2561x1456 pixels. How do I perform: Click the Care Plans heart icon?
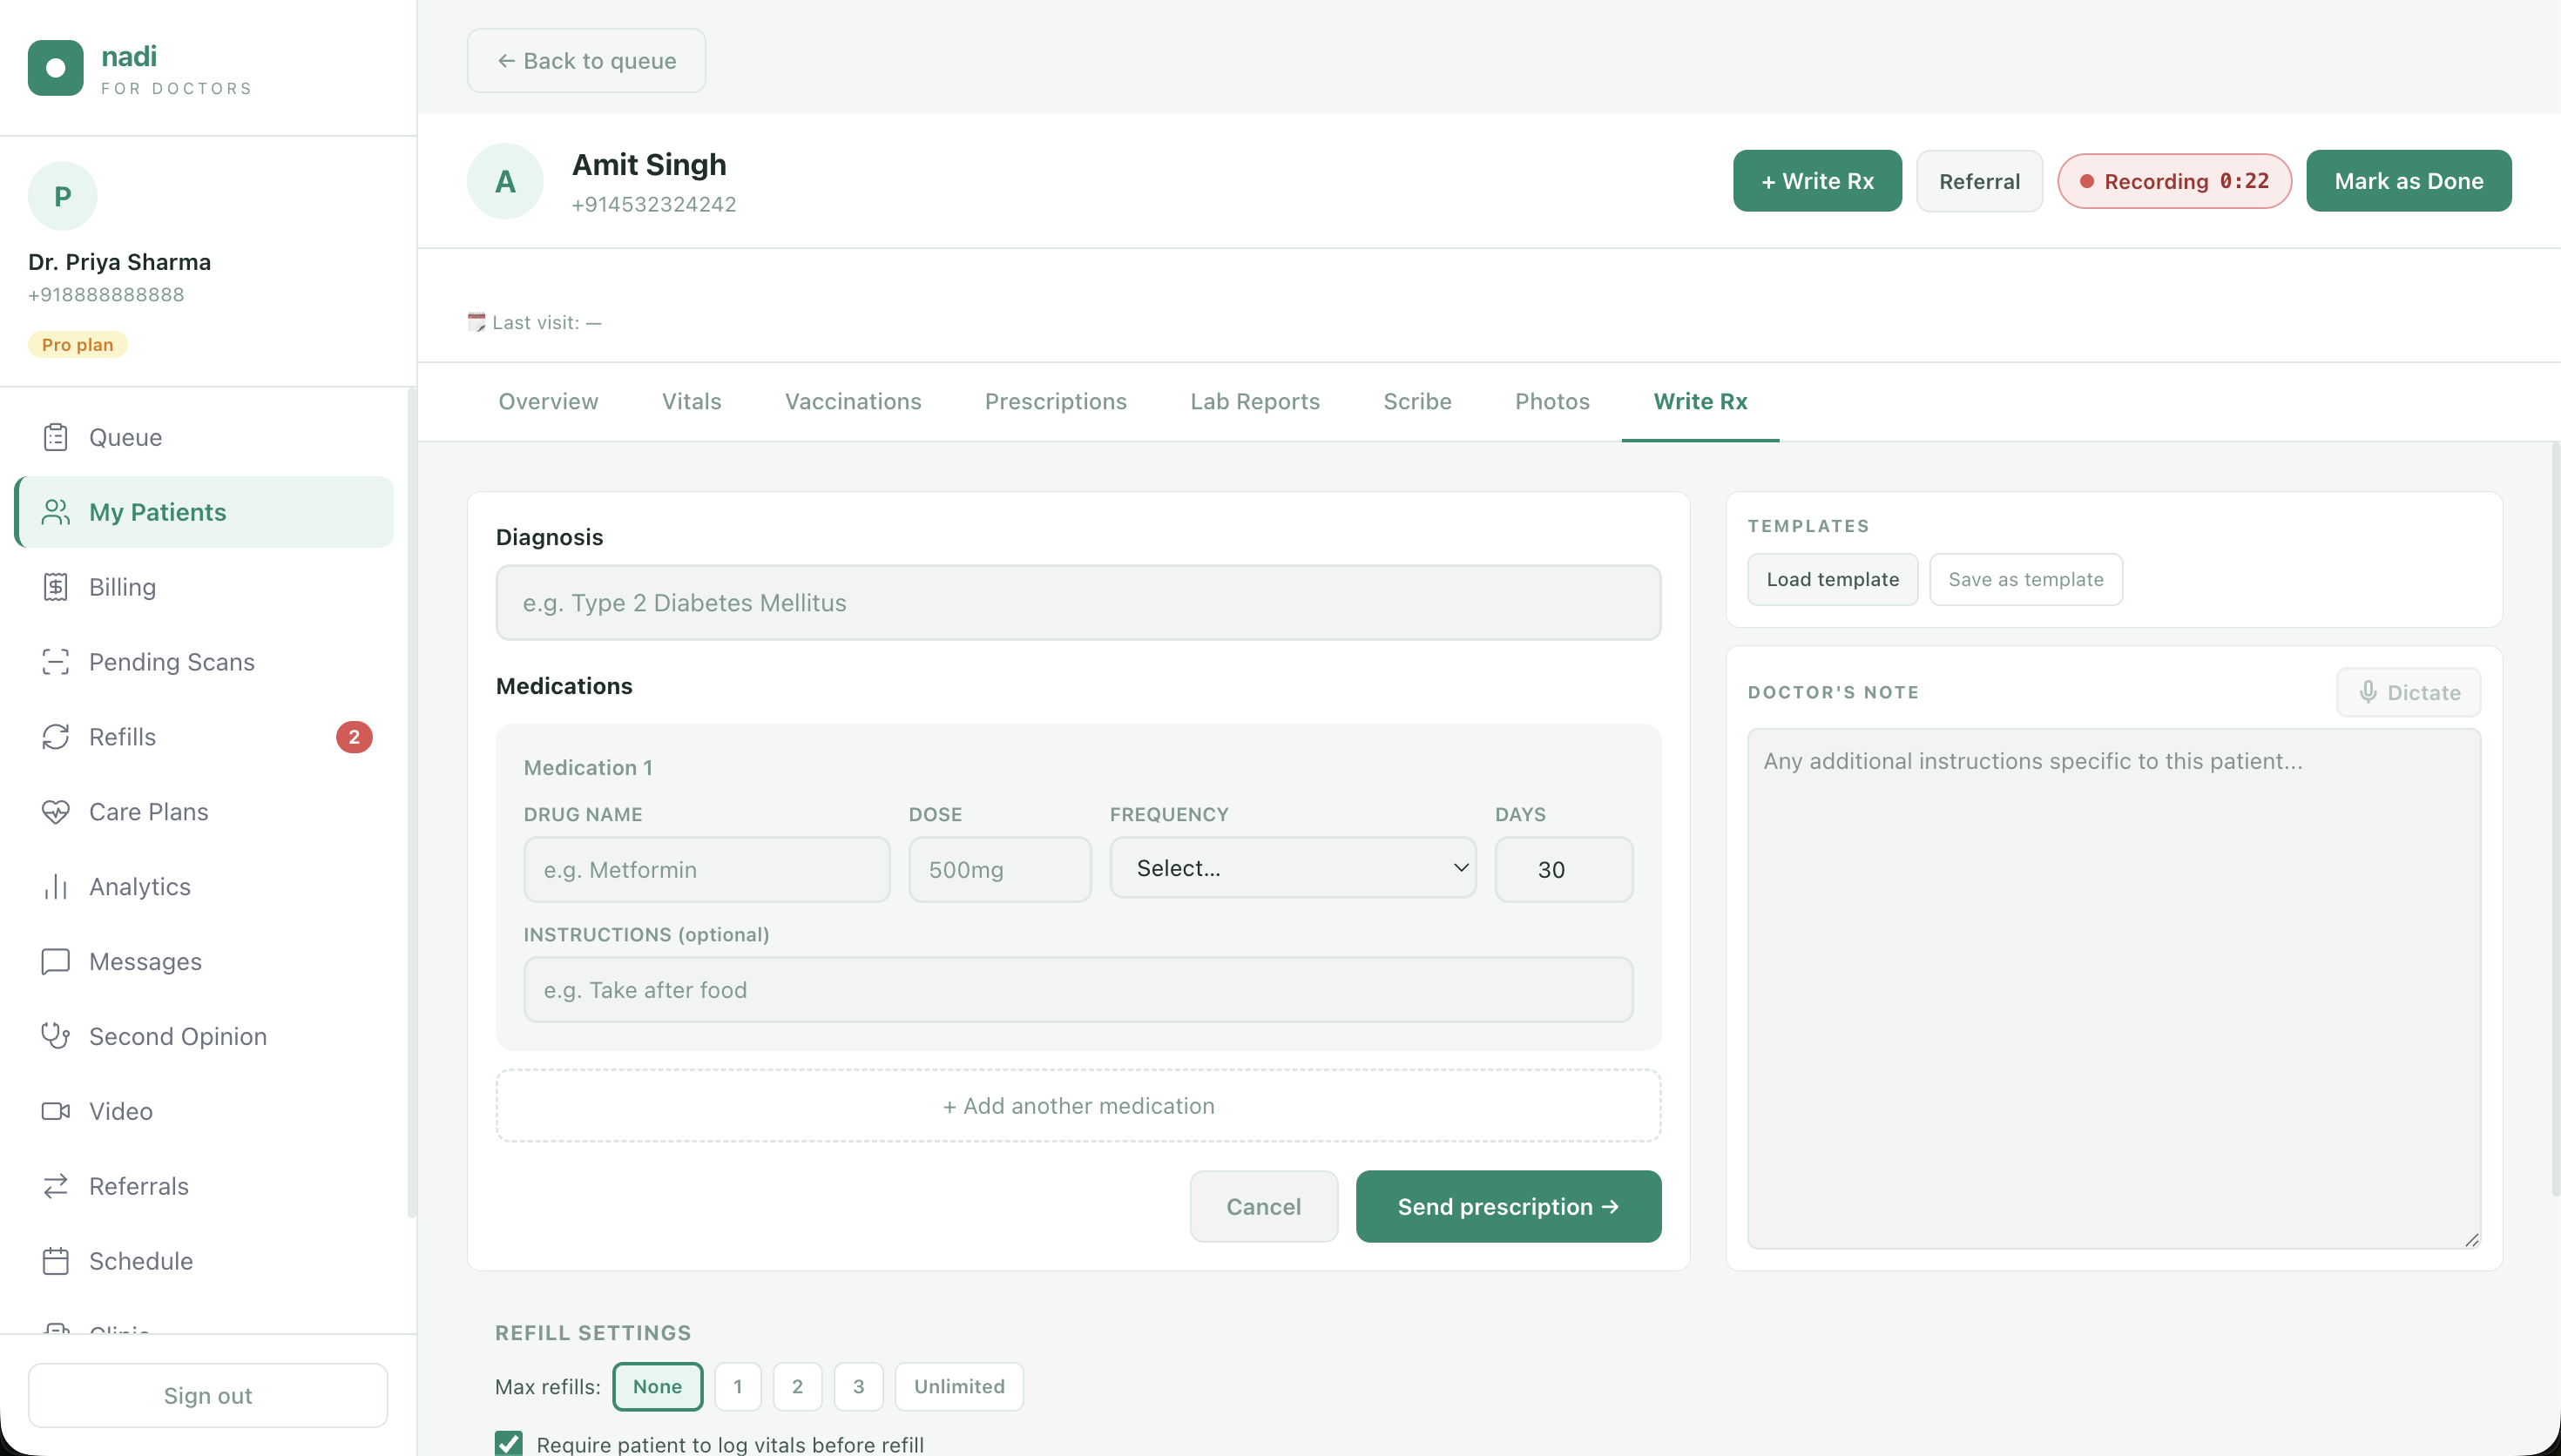56,812
